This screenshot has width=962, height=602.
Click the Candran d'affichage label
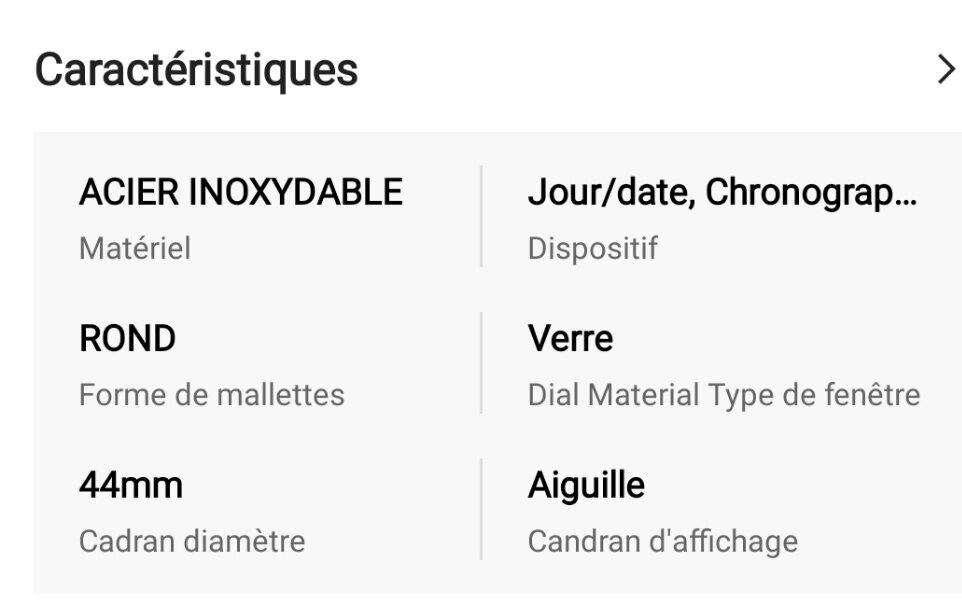point(662,542)
